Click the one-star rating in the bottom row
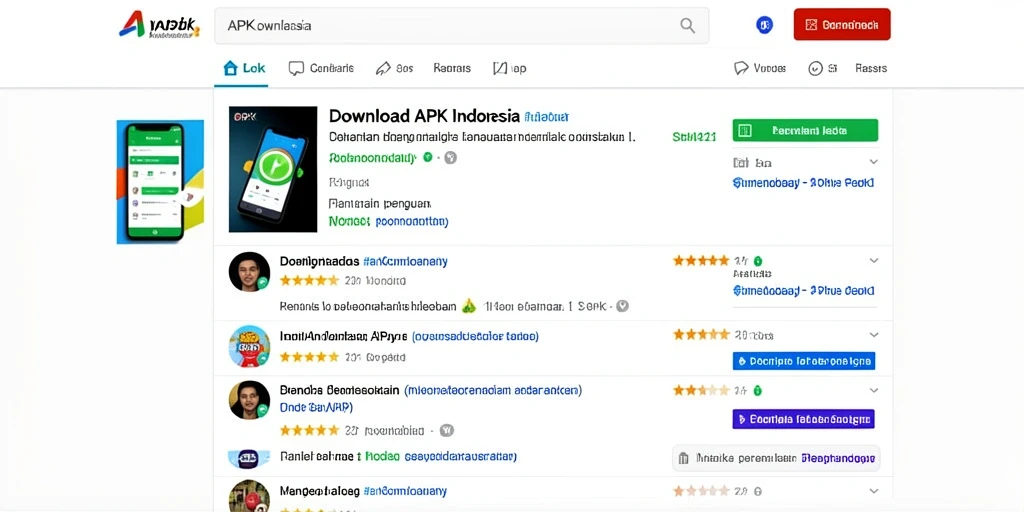1024x512 pixels. pos(701,490)
